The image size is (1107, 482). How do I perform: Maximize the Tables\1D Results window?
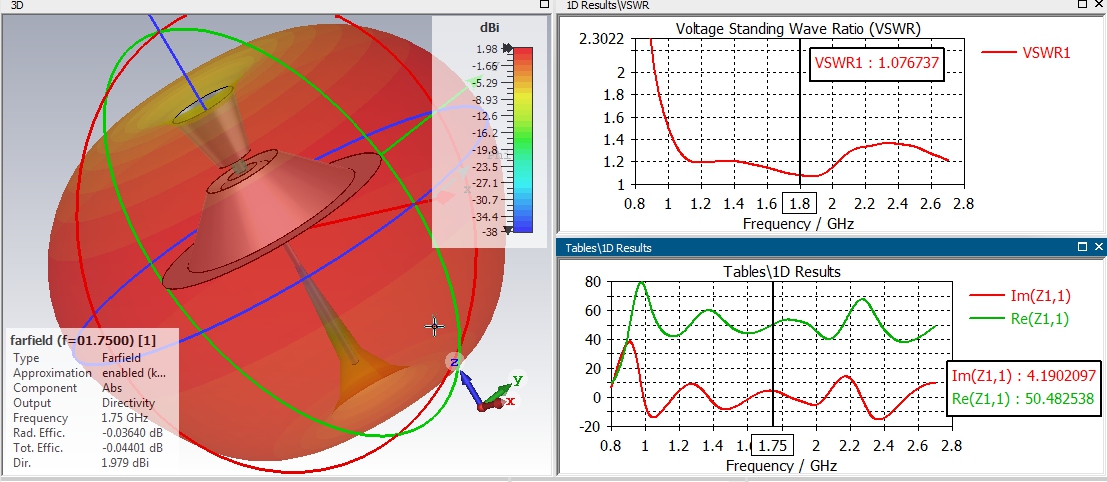[x=1083, y=247]
